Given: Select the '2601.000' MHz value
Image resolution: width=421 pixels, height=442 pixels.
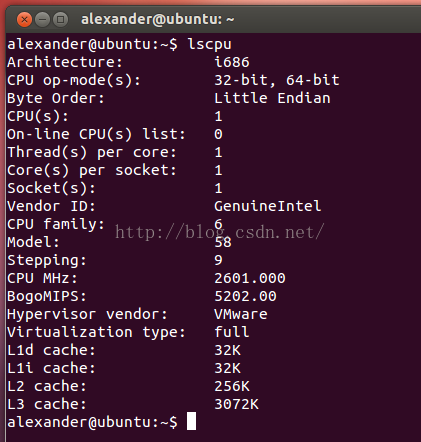Looking at the screenshot, I should [x=250, y=278].
